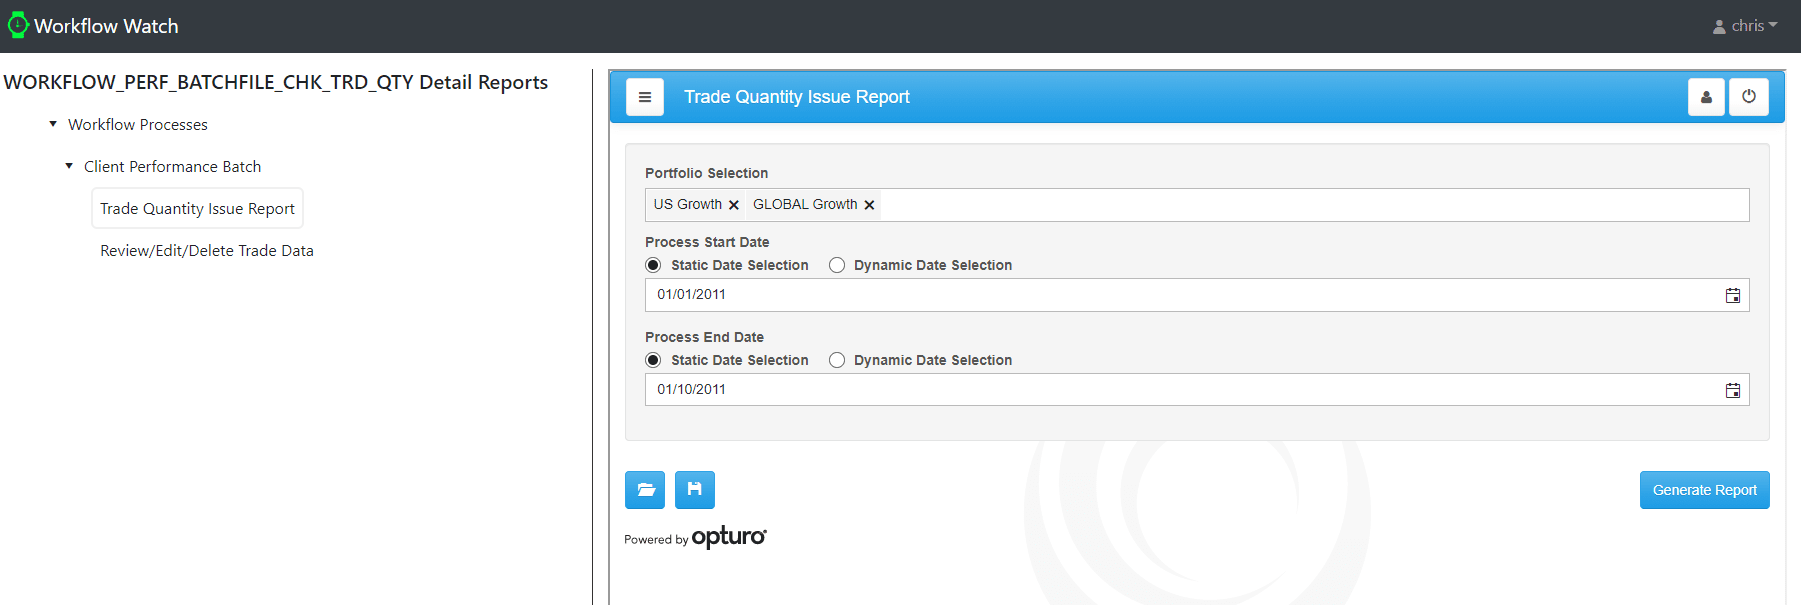The image size is (1801, 605).
Task: Click the Generate Report button
Action: coord(1705,490)
